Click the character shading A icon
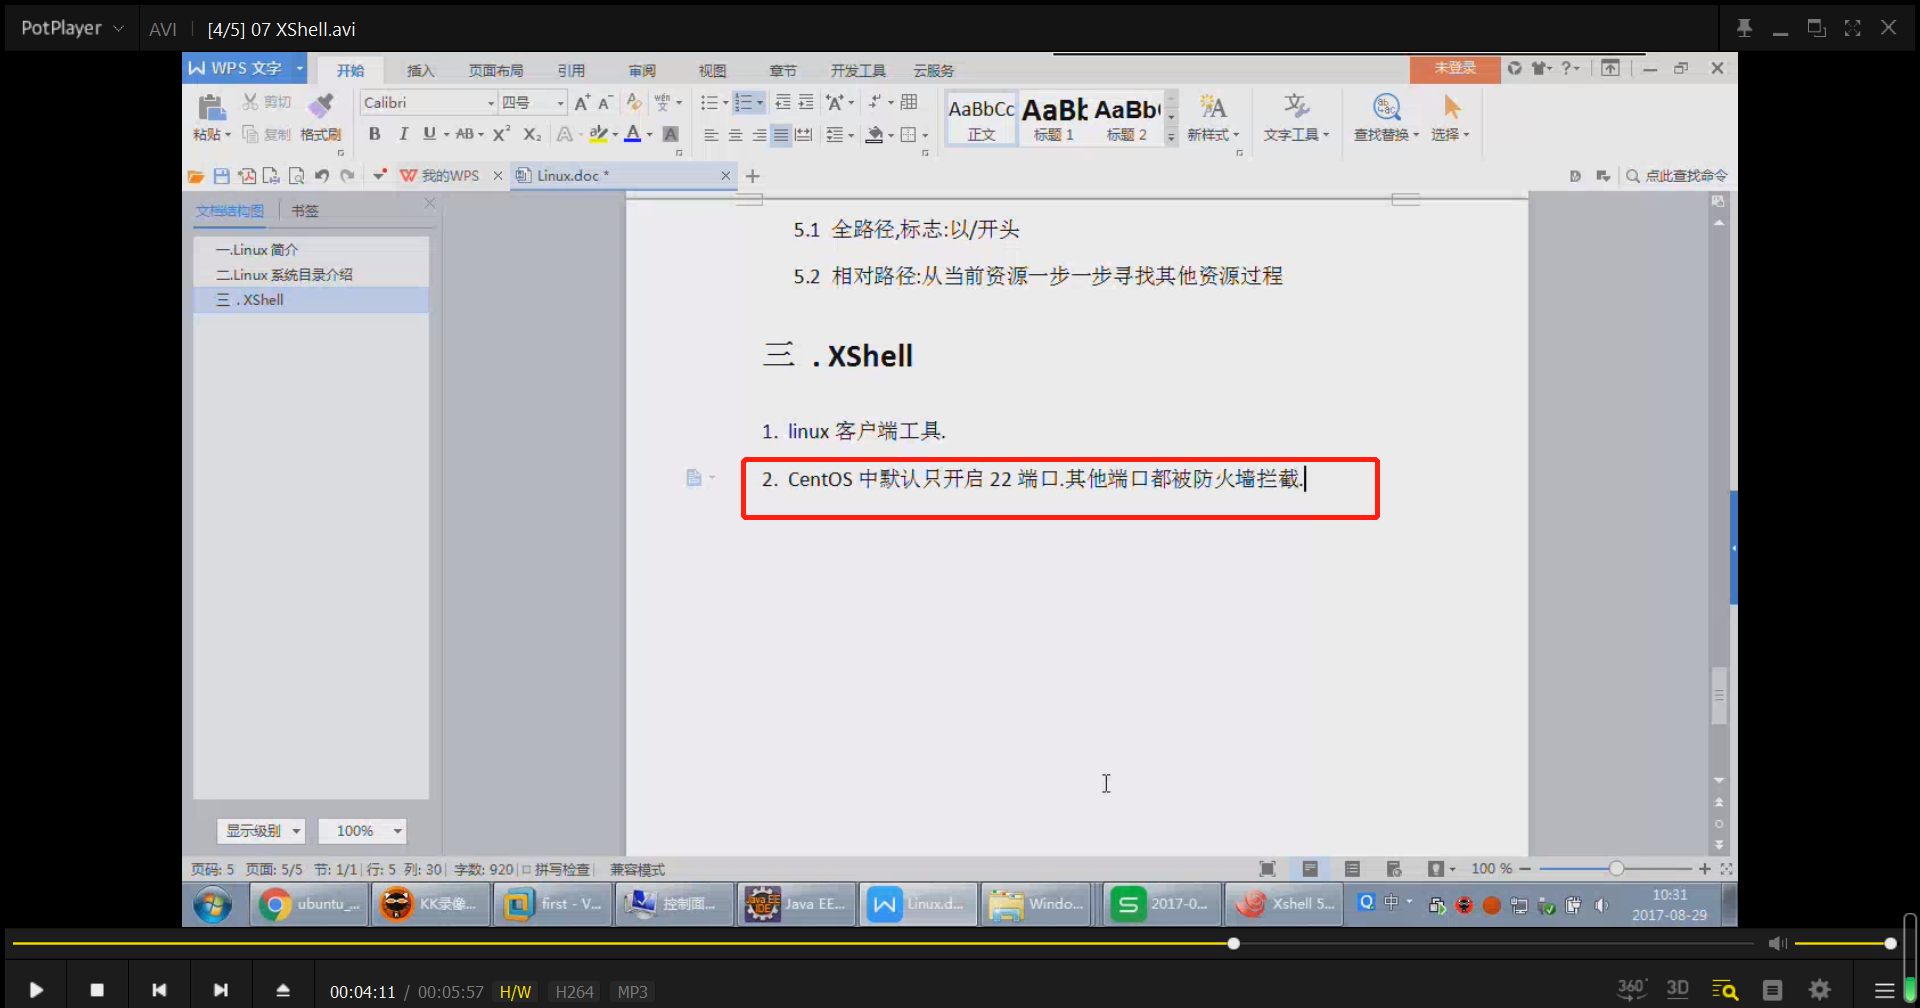The image size is (1920, 1008). point(671,134)
